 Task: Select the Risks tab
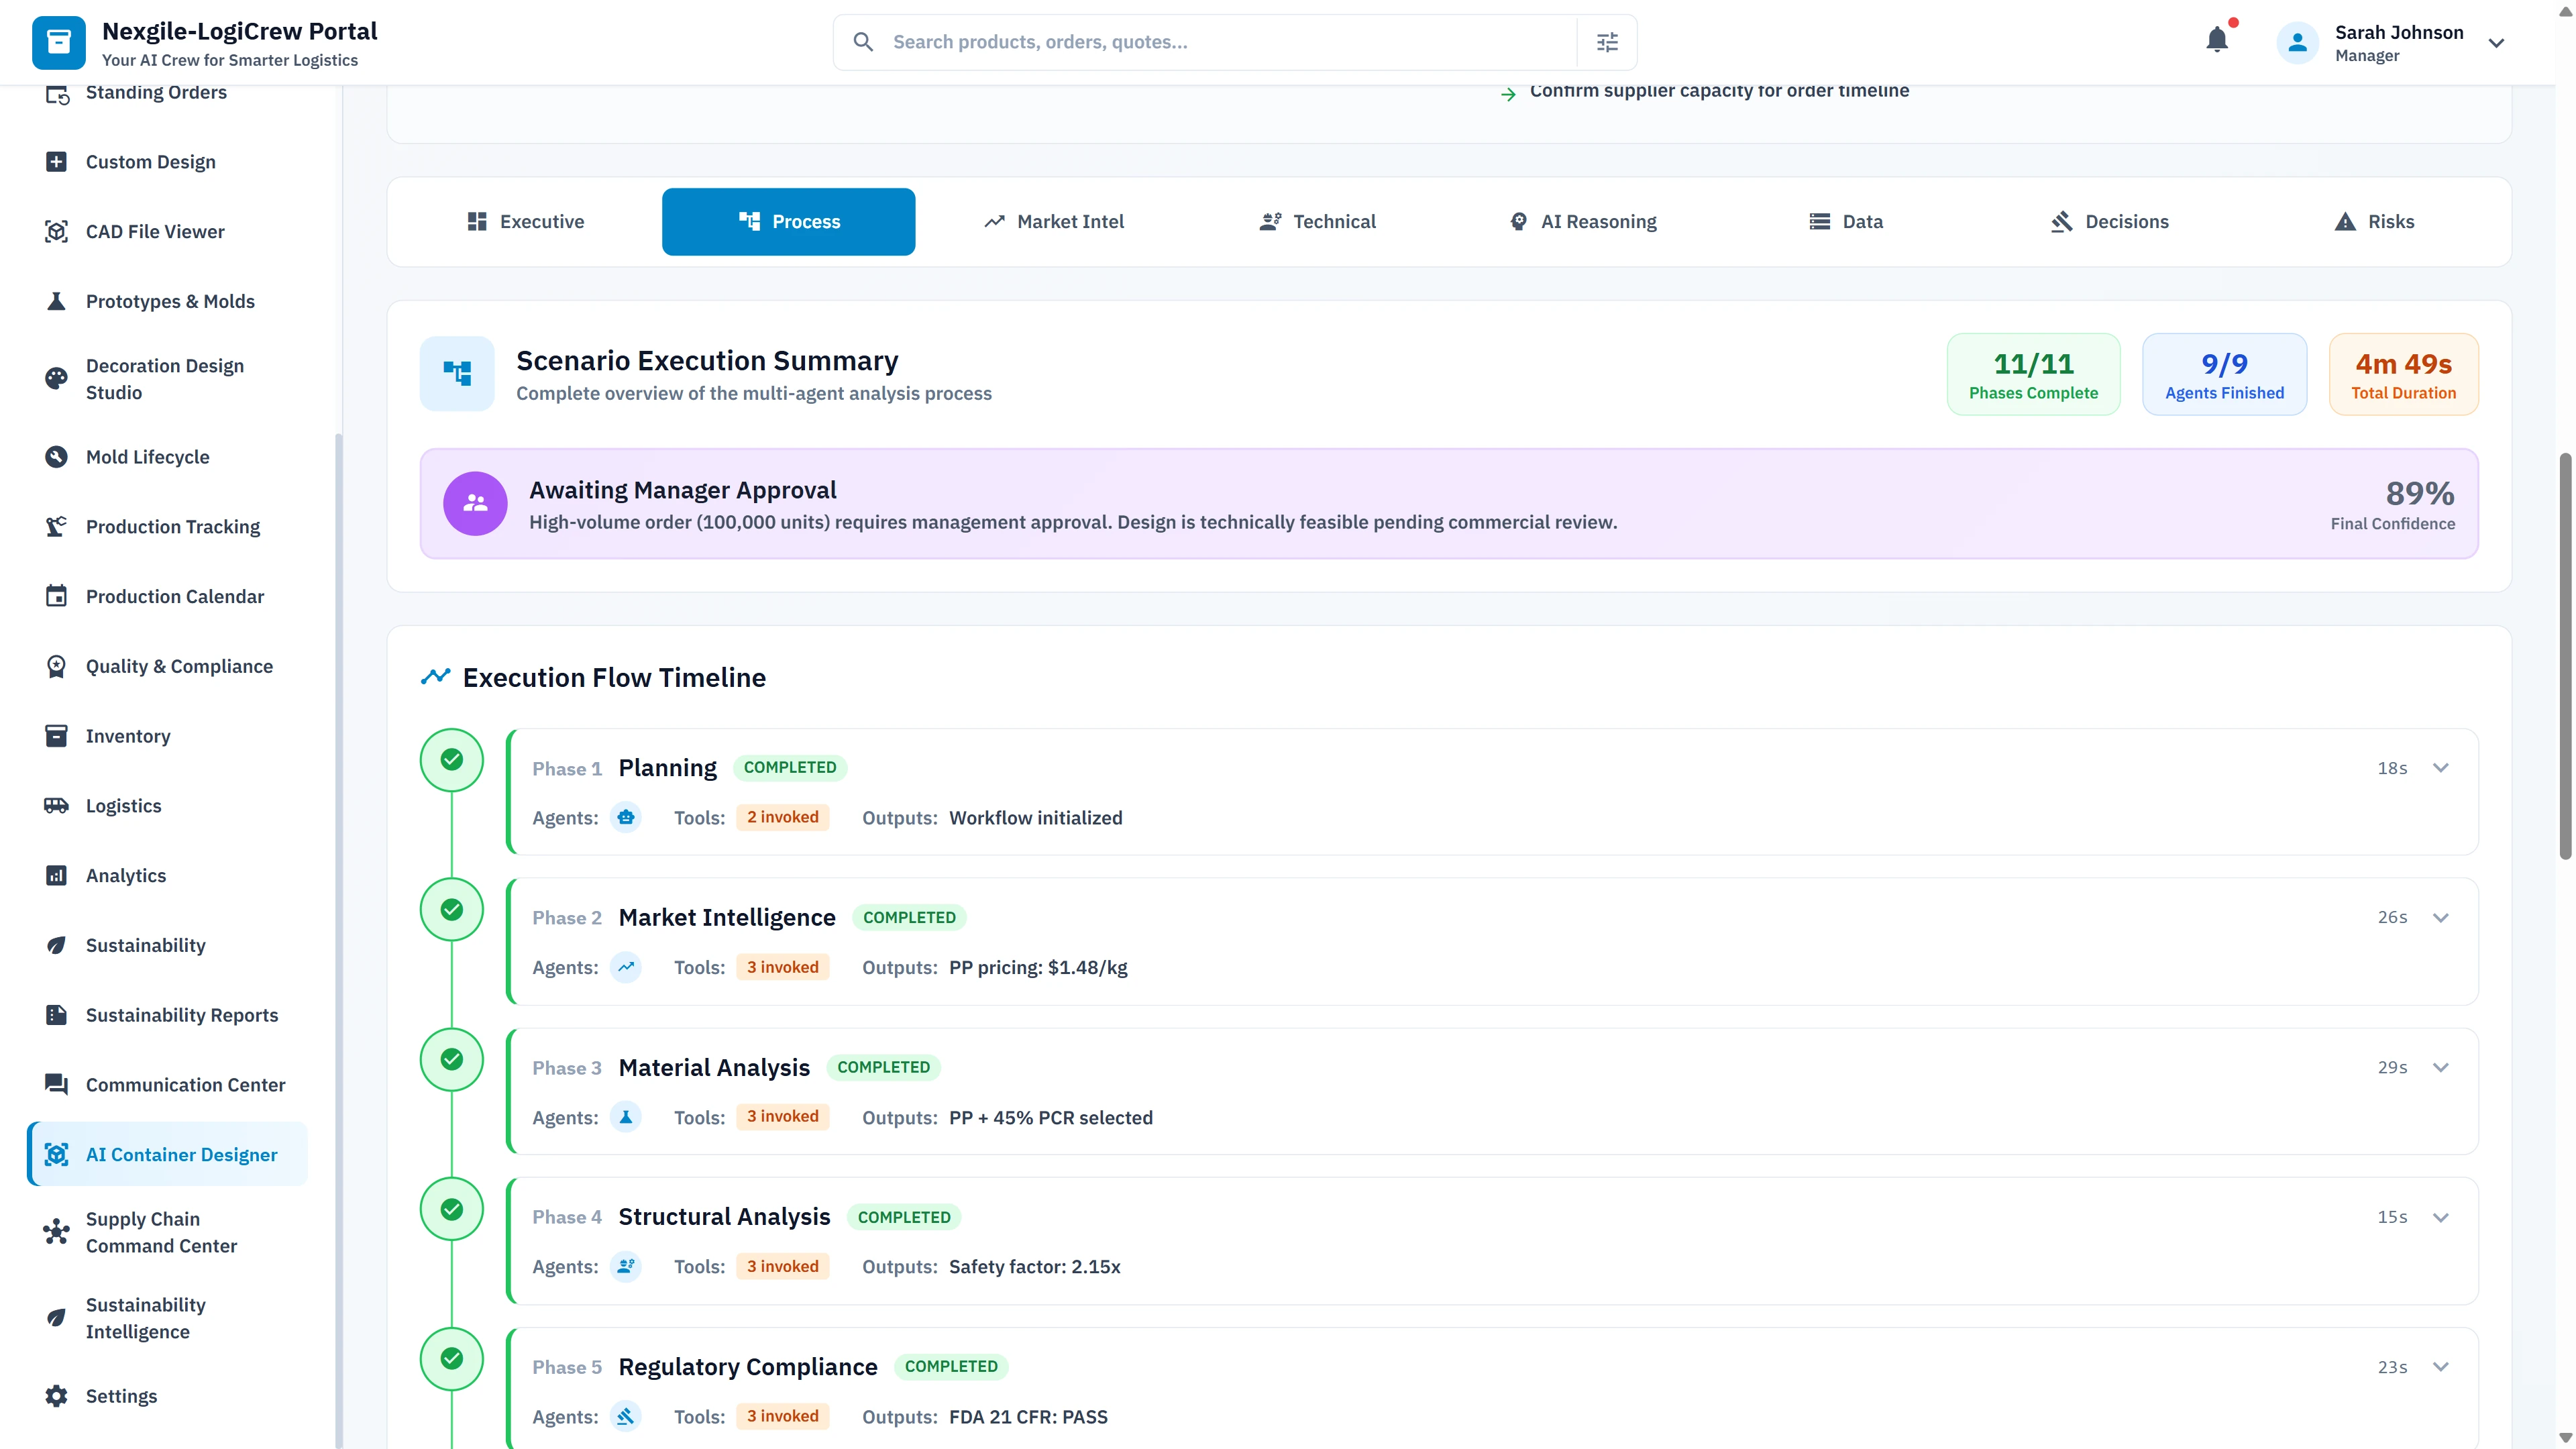click(2375, 221)
